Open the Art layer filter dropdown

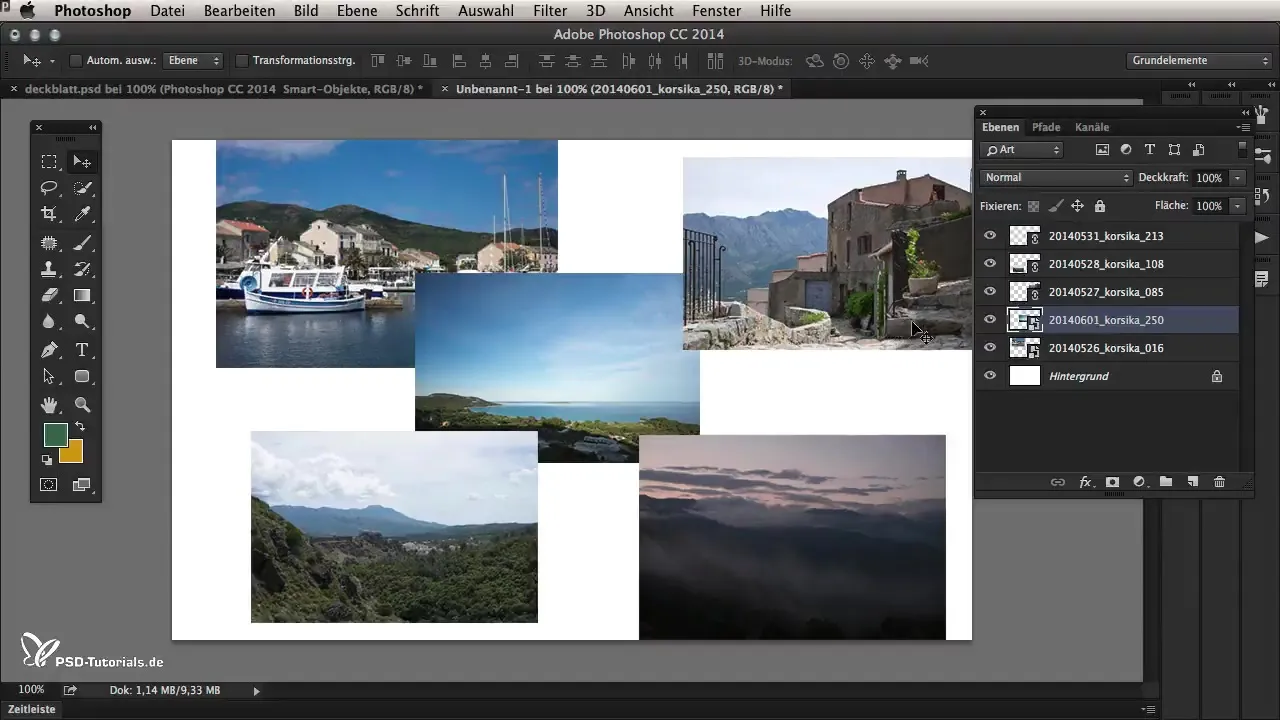click(1021, 150)
